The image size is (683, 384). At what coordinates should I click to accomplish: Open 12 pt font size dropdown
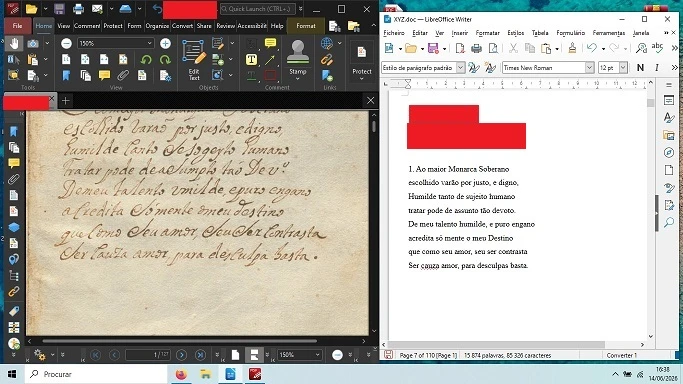click(x=623, y=67)
